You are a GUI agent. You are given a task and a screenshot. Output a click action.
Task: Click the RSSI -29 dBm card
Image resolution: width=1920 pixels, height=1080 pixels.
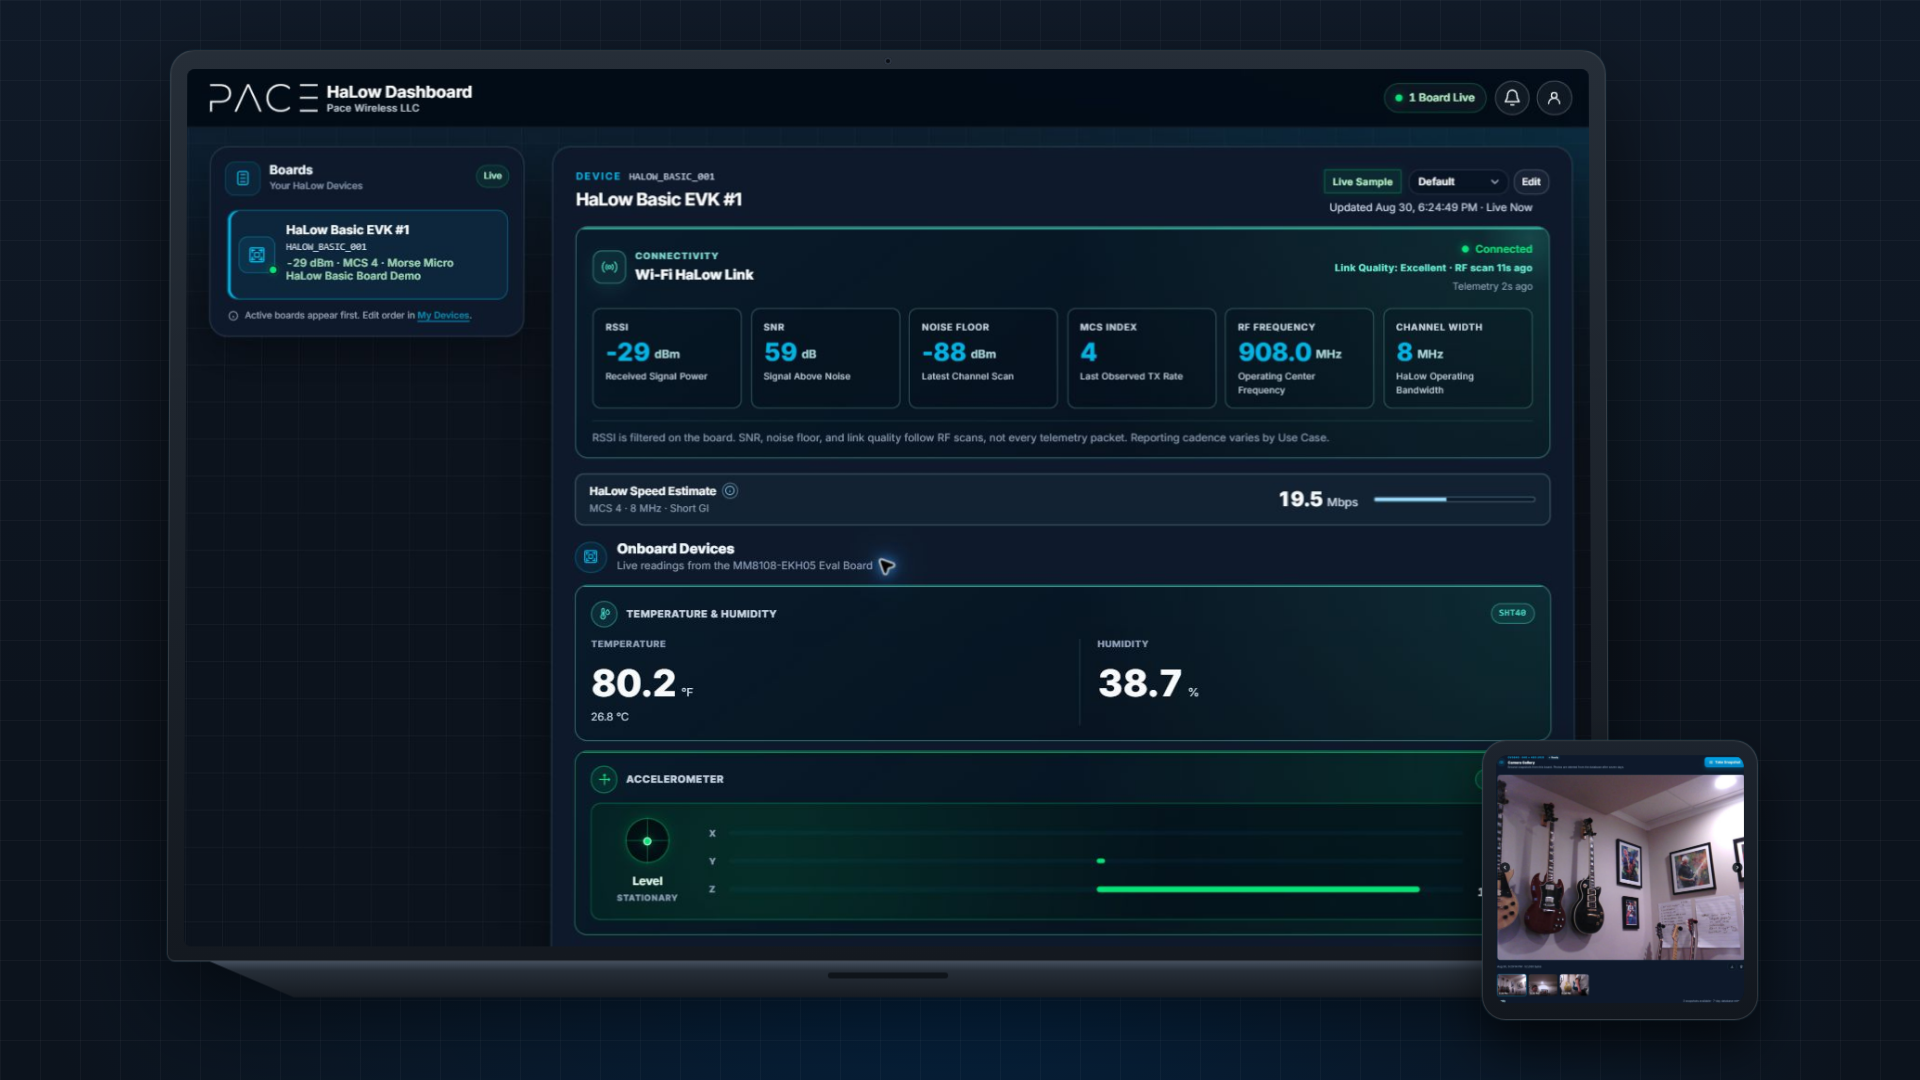tap(667, 358)
